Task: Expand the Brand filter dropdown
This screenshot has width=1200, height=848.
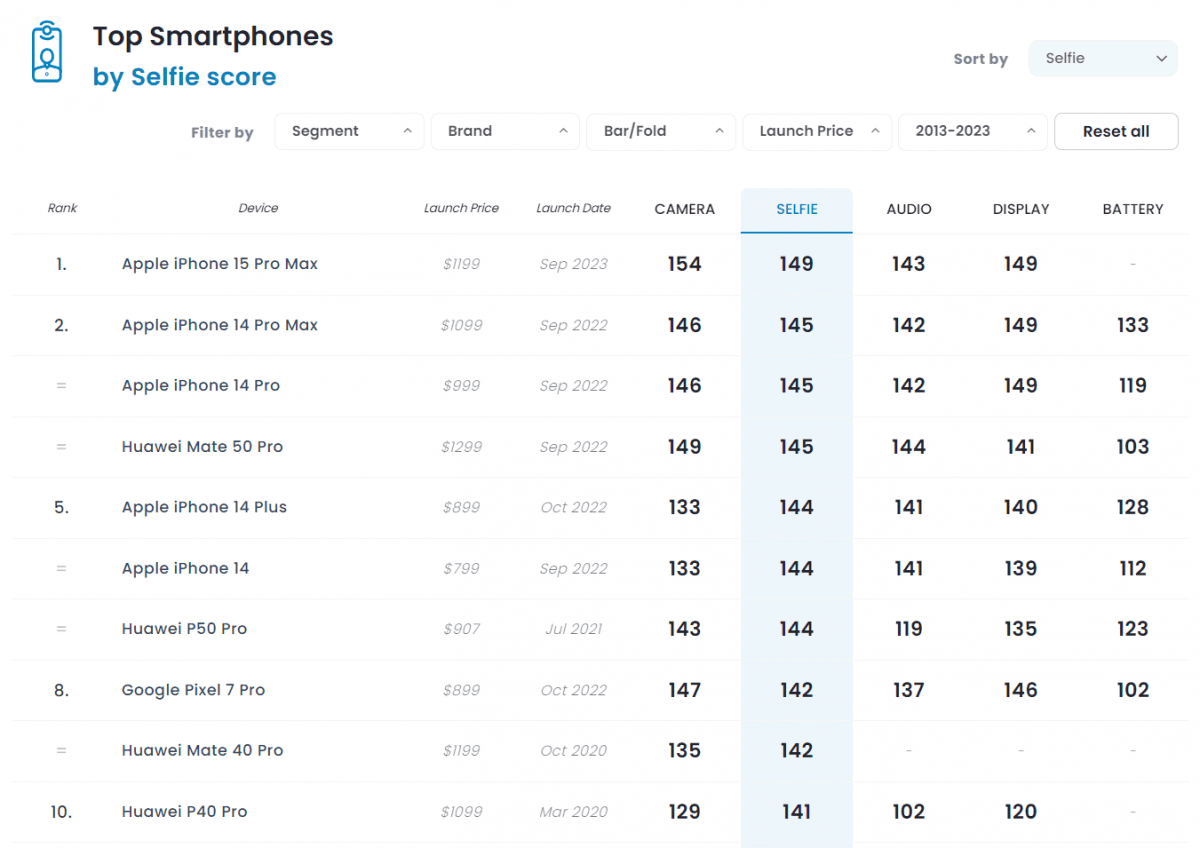Action: pos(505,131)
